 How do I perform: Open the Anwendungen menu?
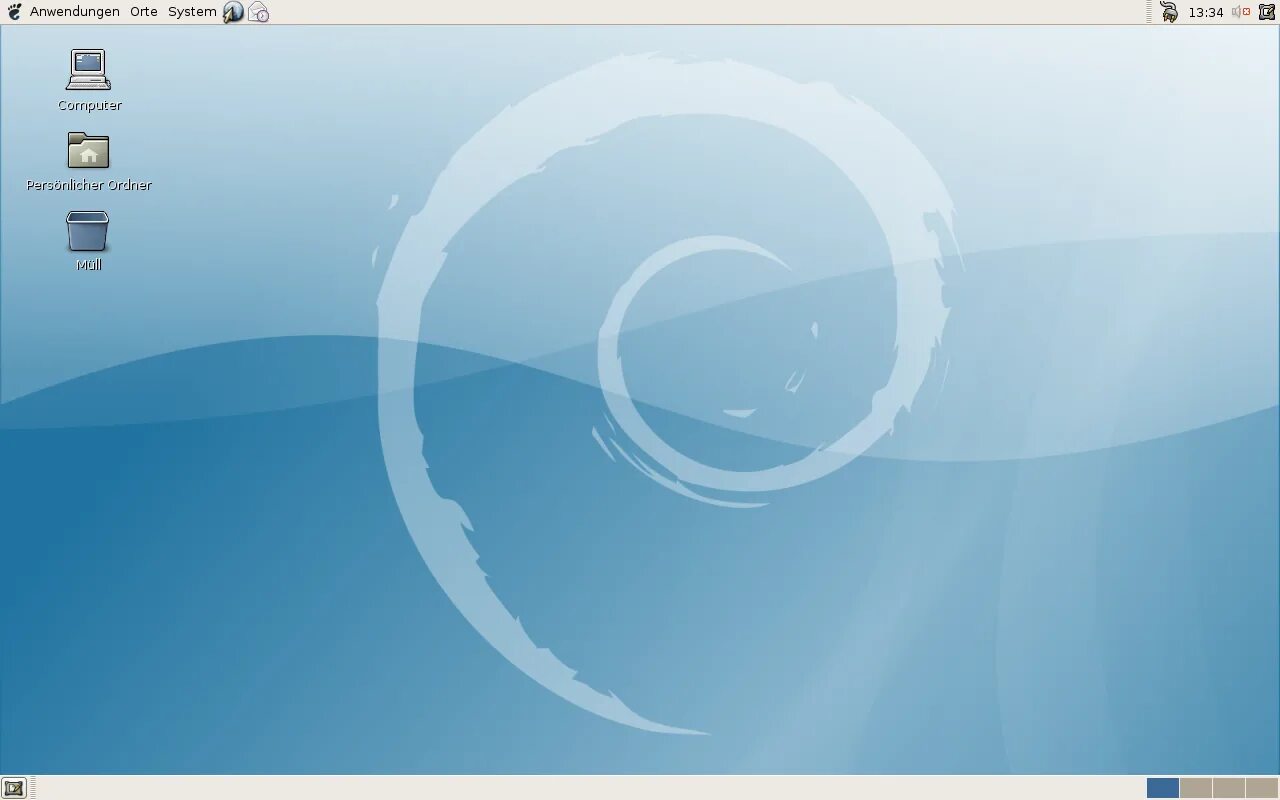click(75, 12)
